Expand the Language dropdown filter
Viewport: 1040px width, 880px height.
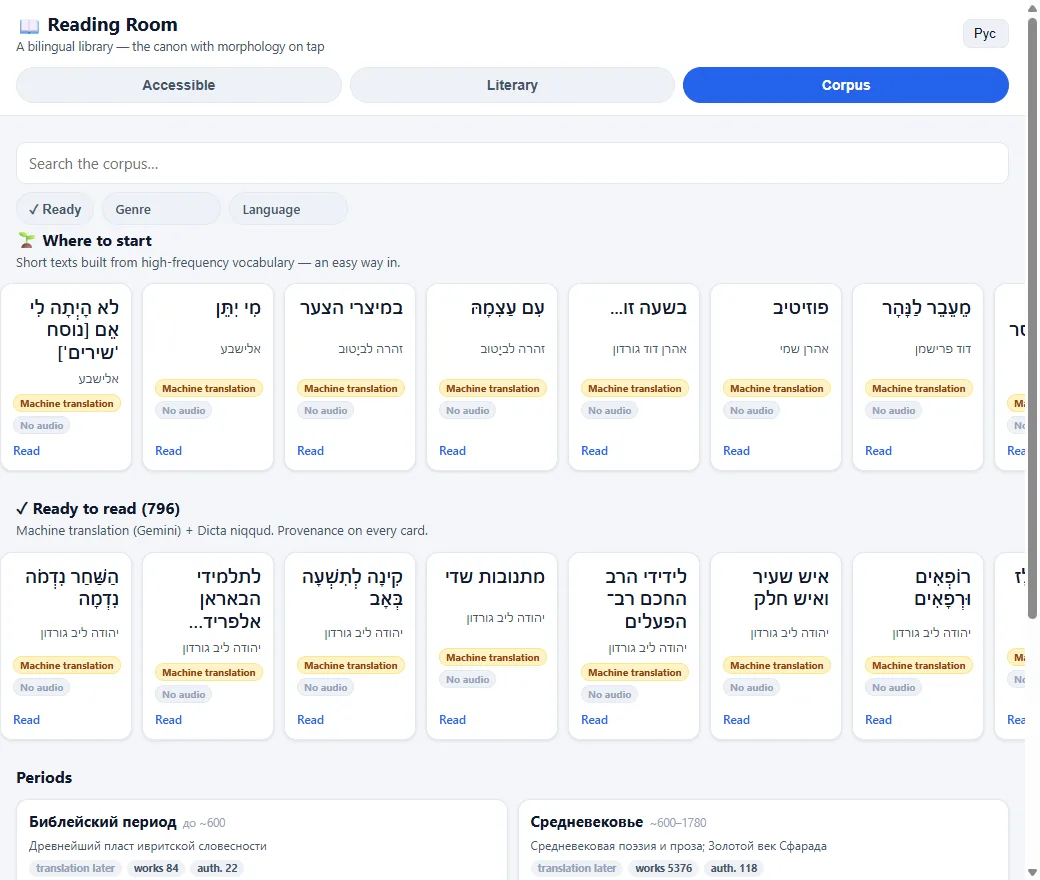click(288, 210)
